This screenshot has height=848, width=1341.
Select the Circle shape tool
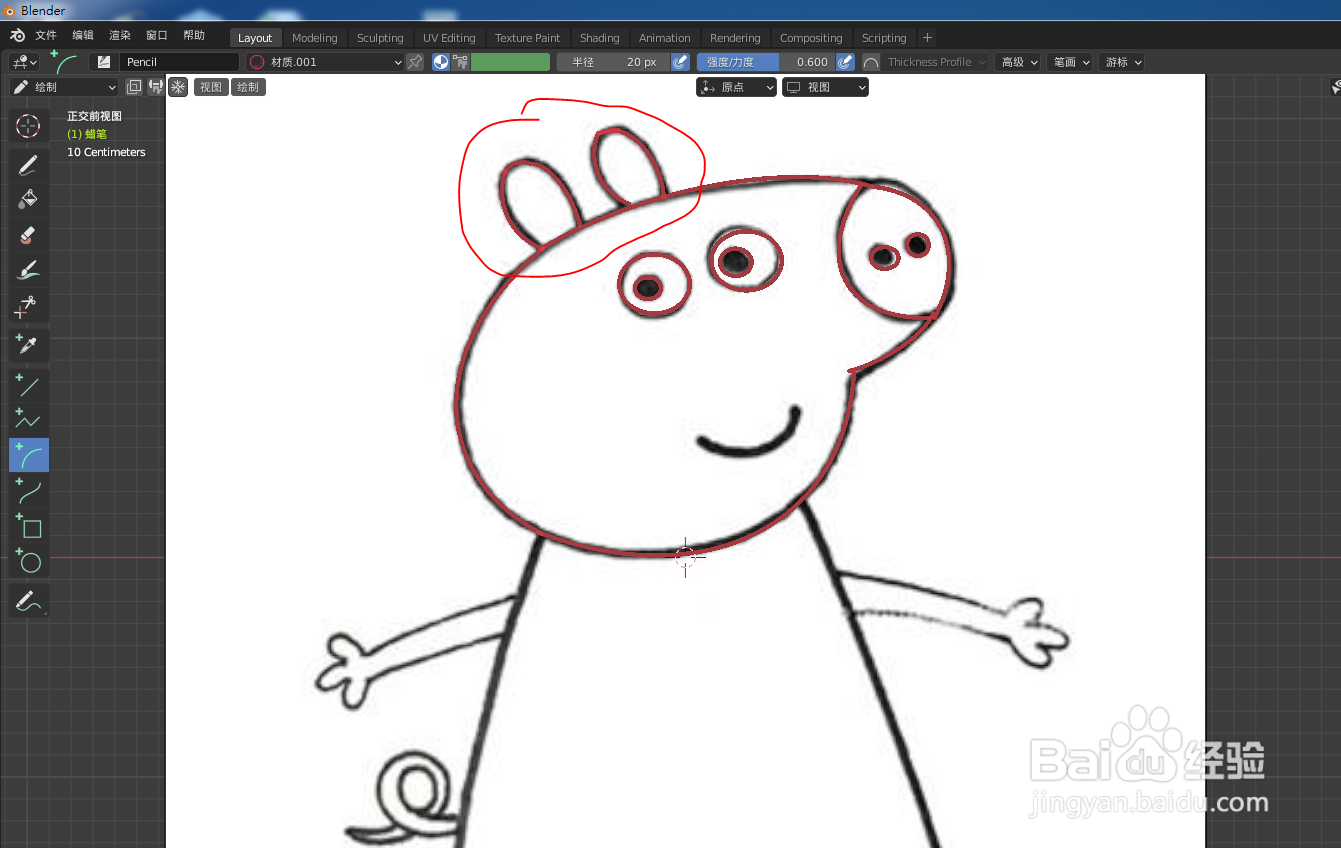point(27,562)
